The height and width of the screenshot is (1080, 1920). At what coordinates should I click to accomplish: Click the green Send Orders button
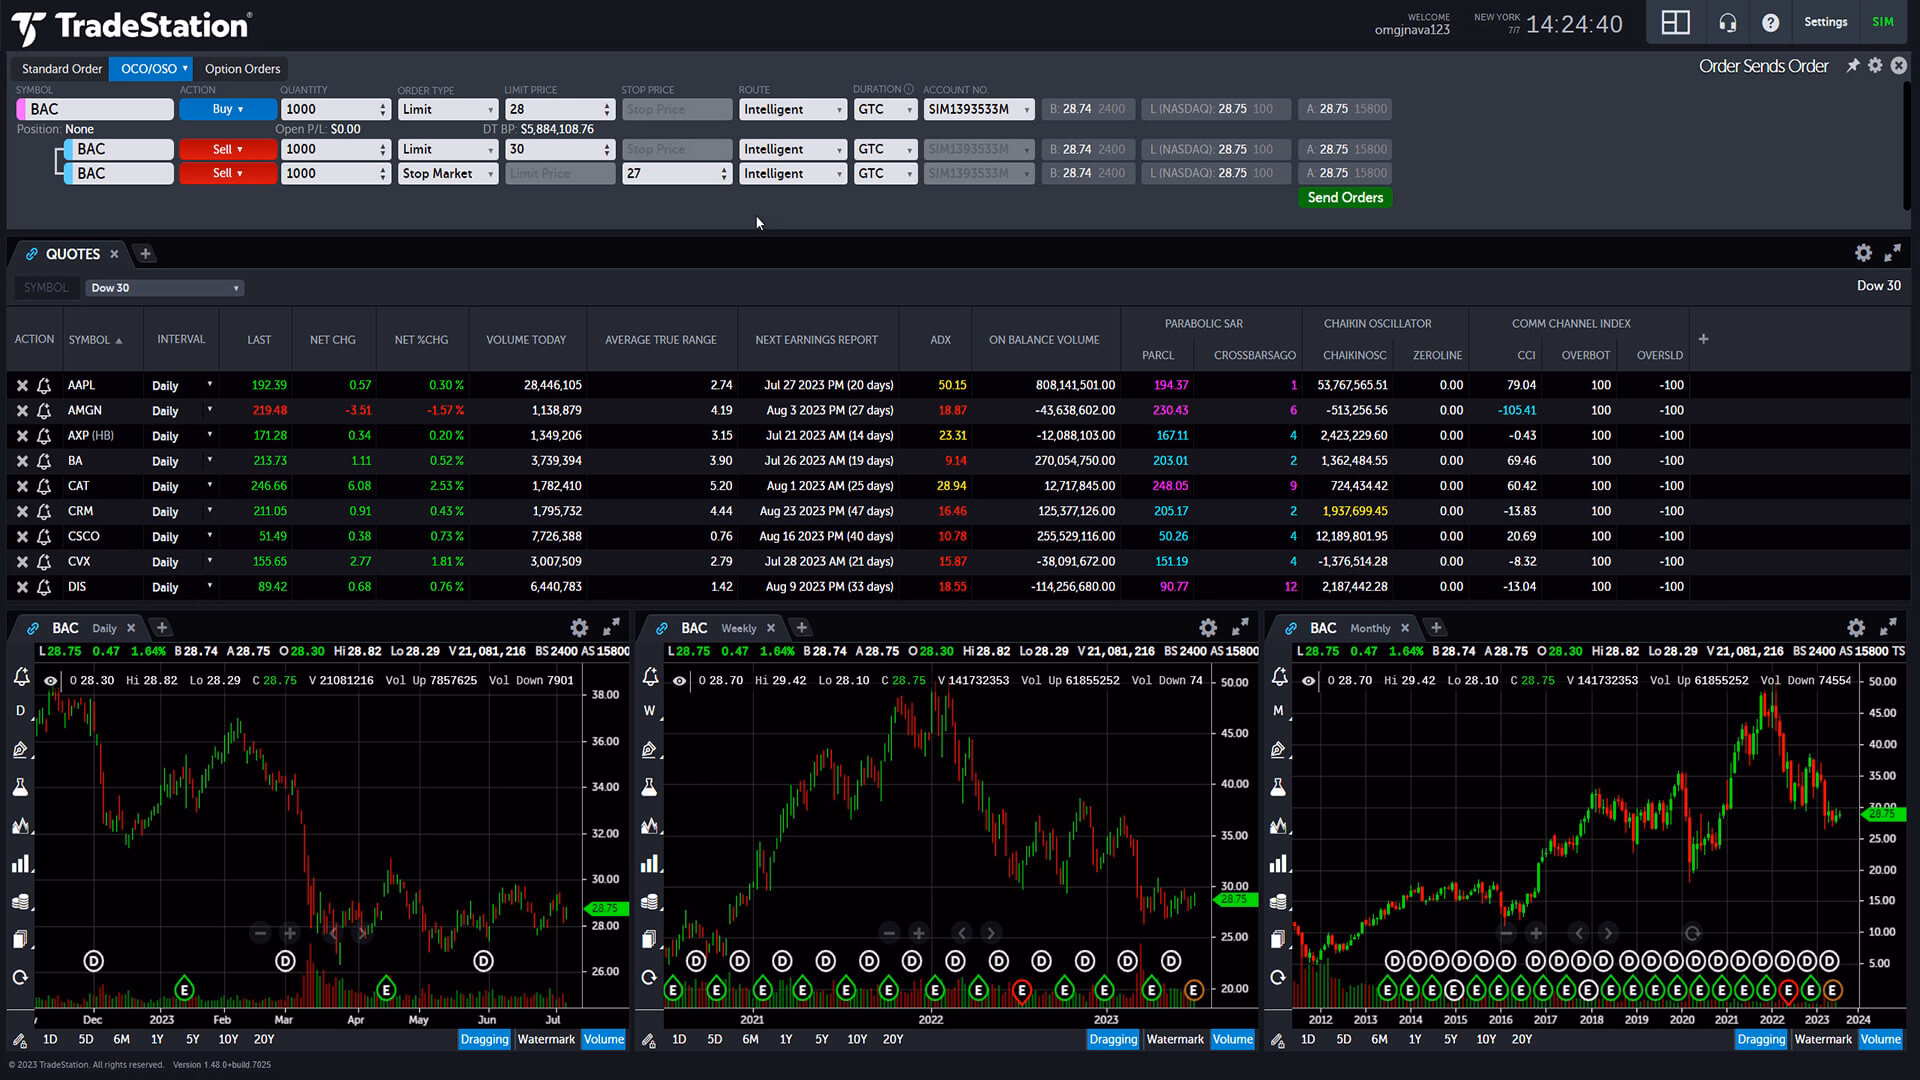1344,197
